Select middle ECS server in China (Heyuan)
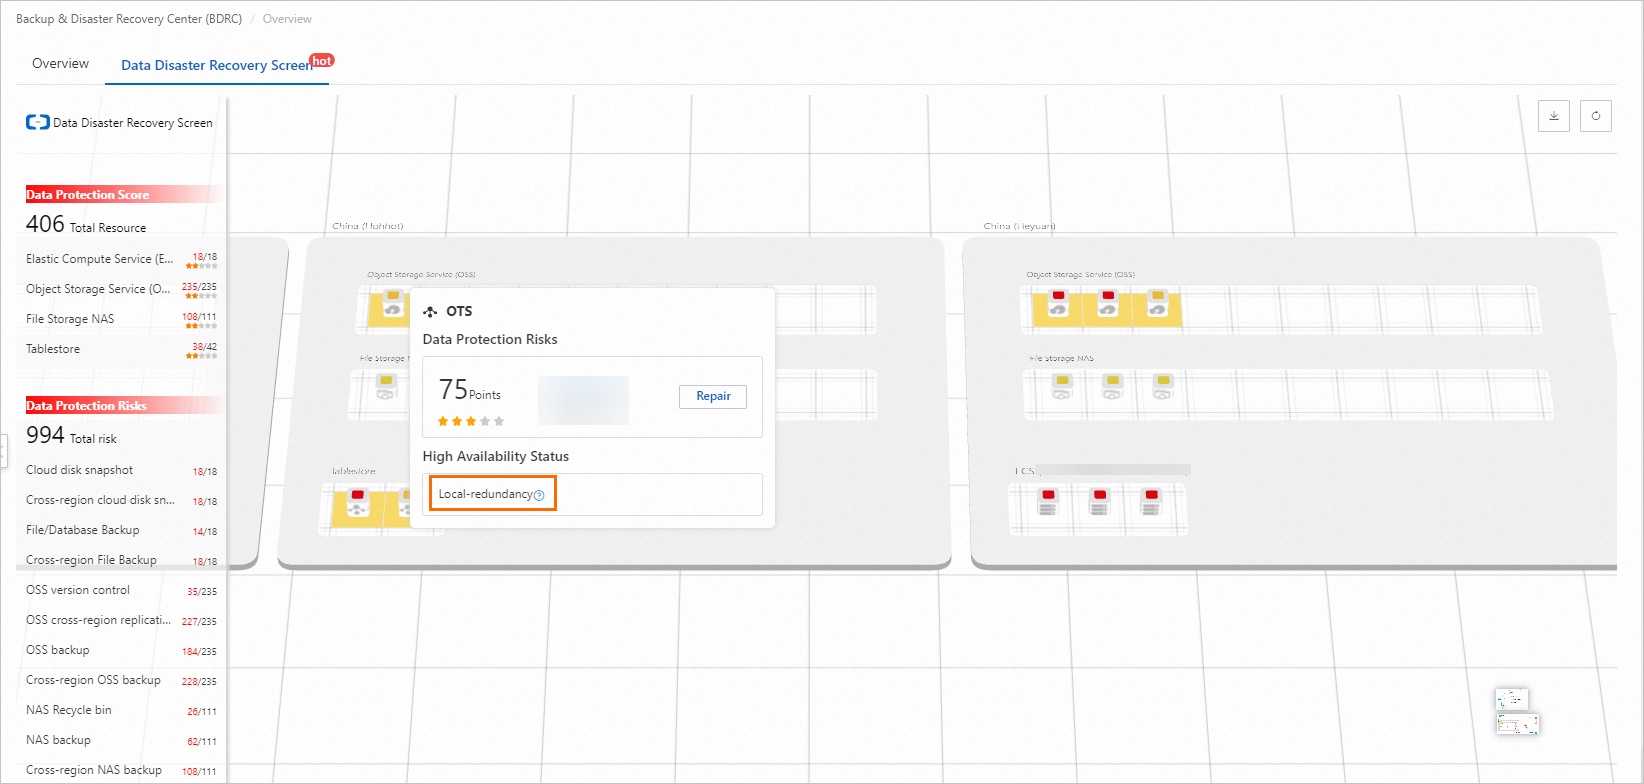Image resolution: width=1644 pixels, height=784 pixels. [x=1100, y=503]
